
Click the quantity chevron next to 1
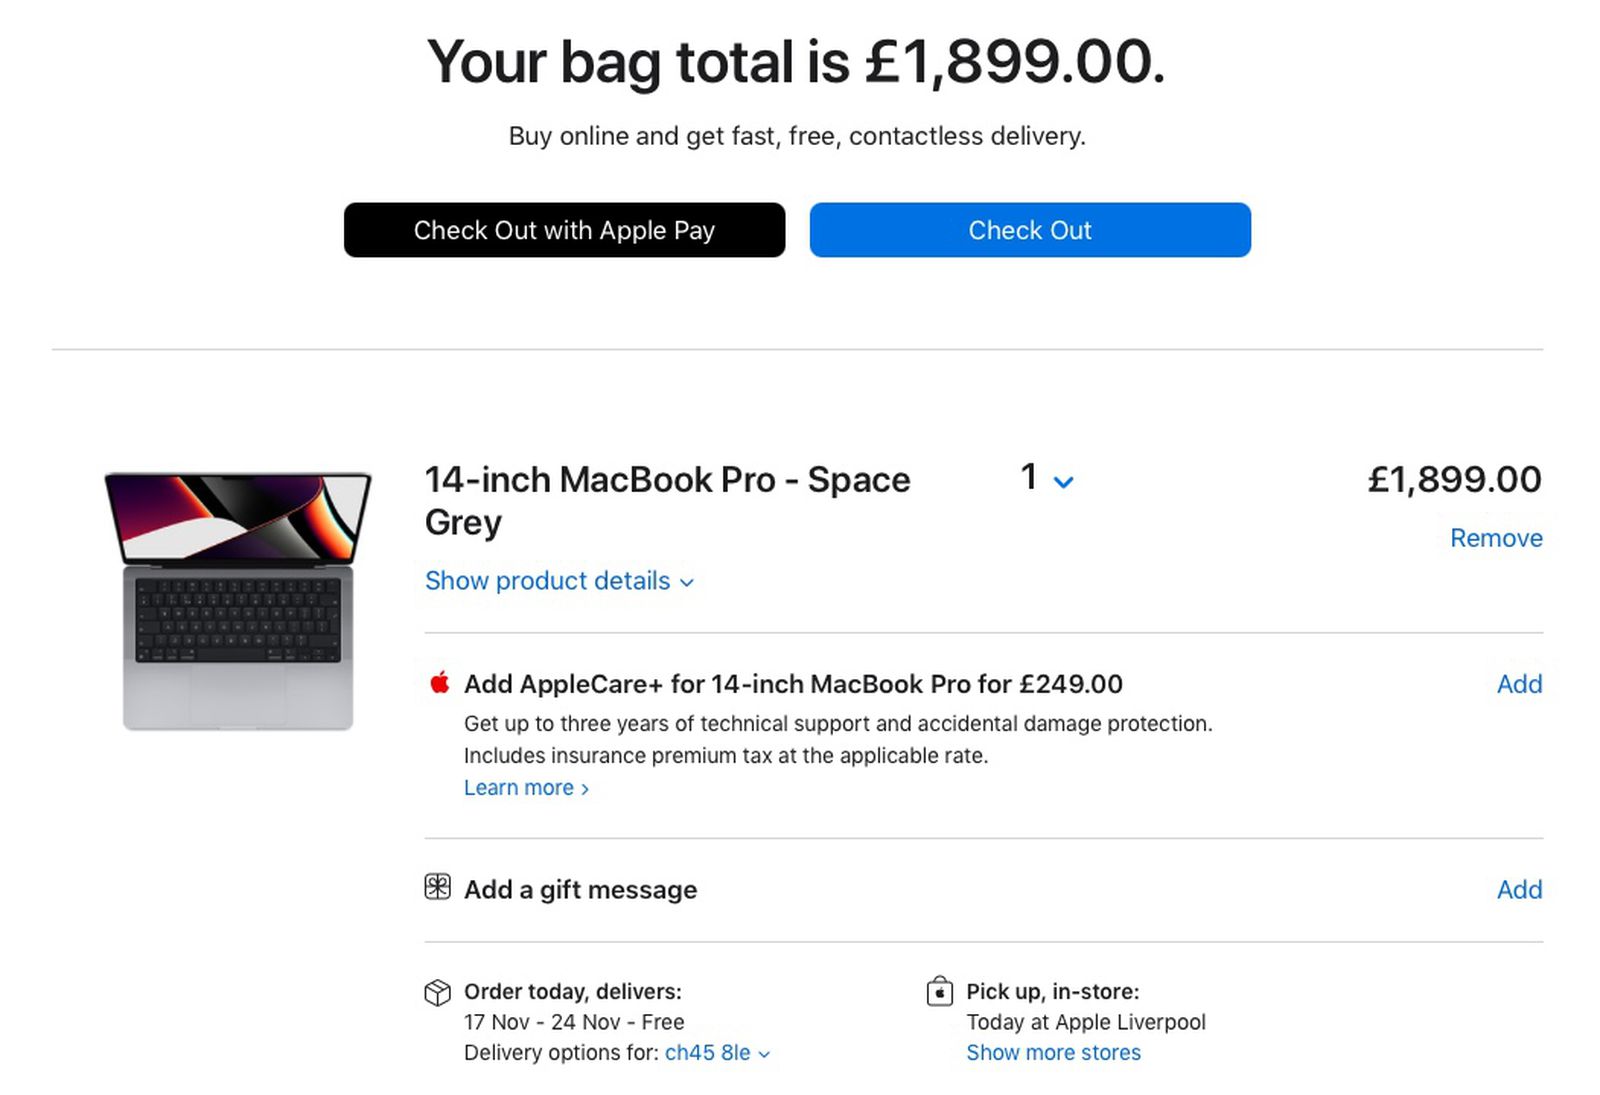[x=1063, y=481]
